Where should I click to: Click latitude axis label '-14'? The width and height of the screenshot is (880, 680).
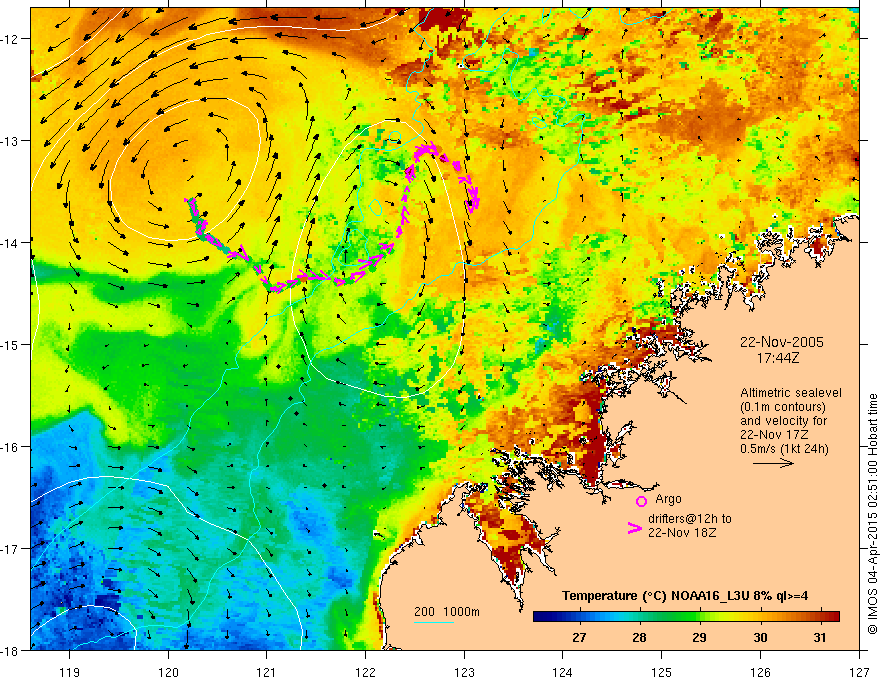coord(11,243)
